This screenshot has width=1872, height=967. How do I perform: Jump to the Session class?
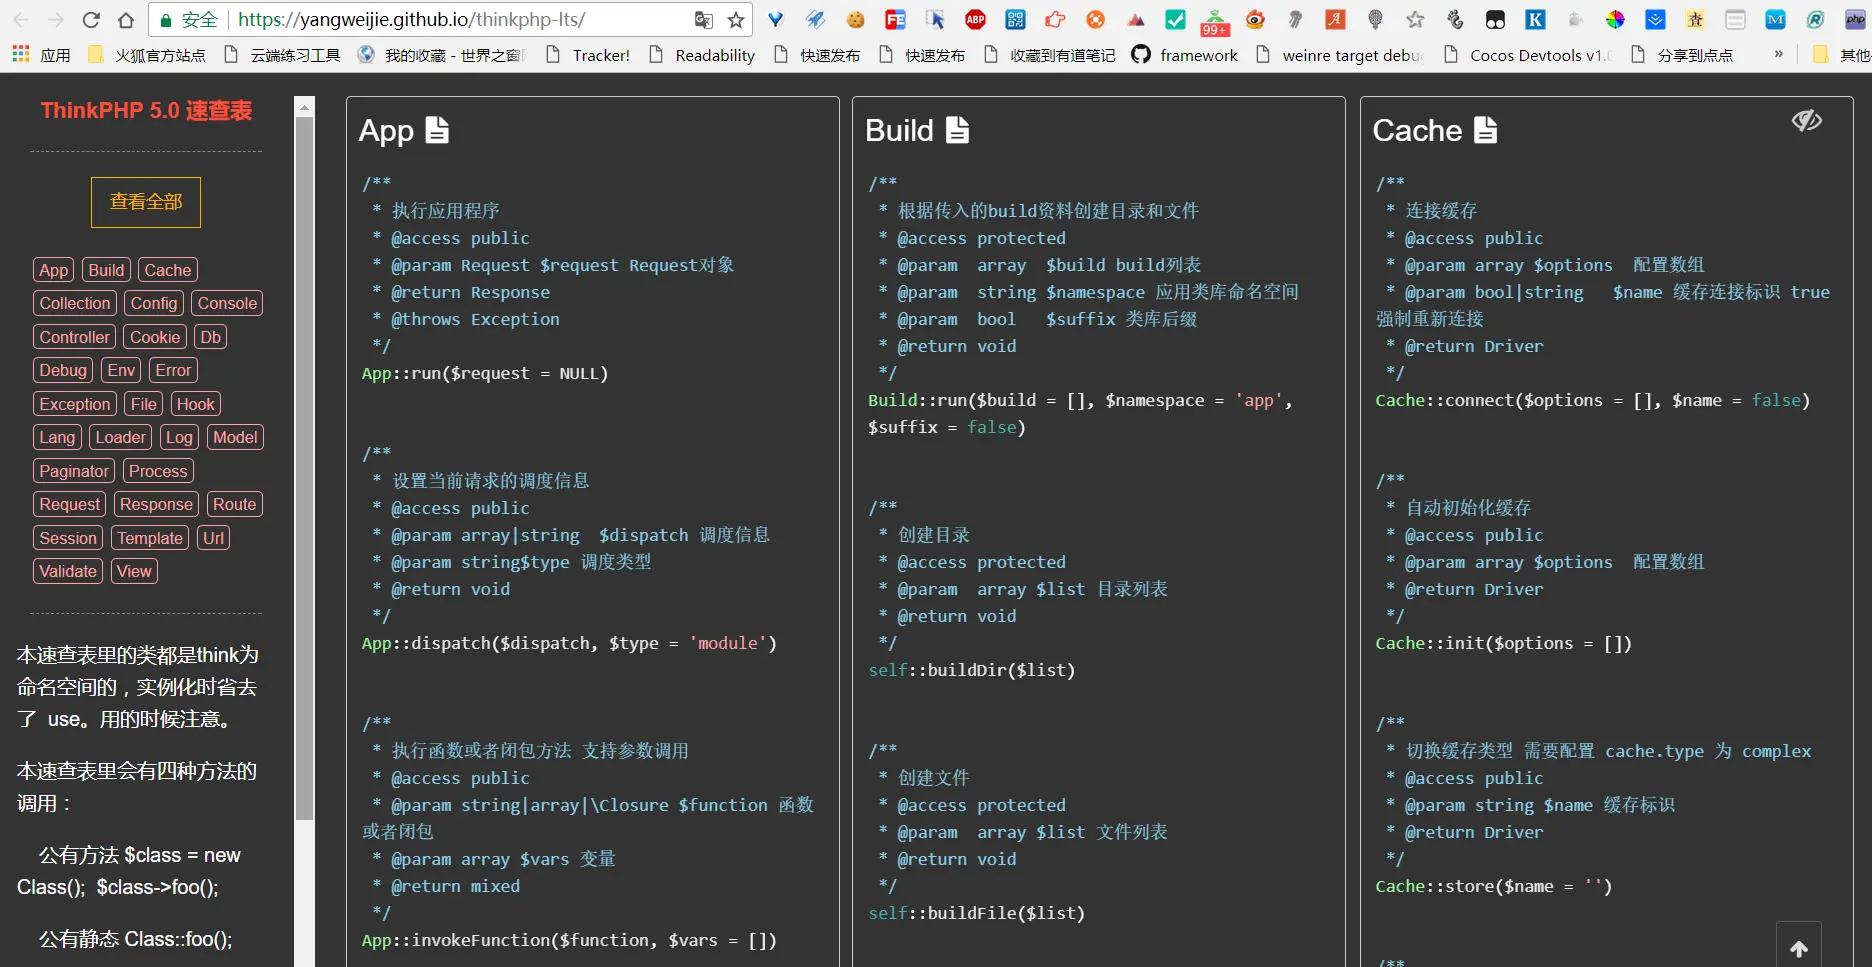(x=68, y=538)
